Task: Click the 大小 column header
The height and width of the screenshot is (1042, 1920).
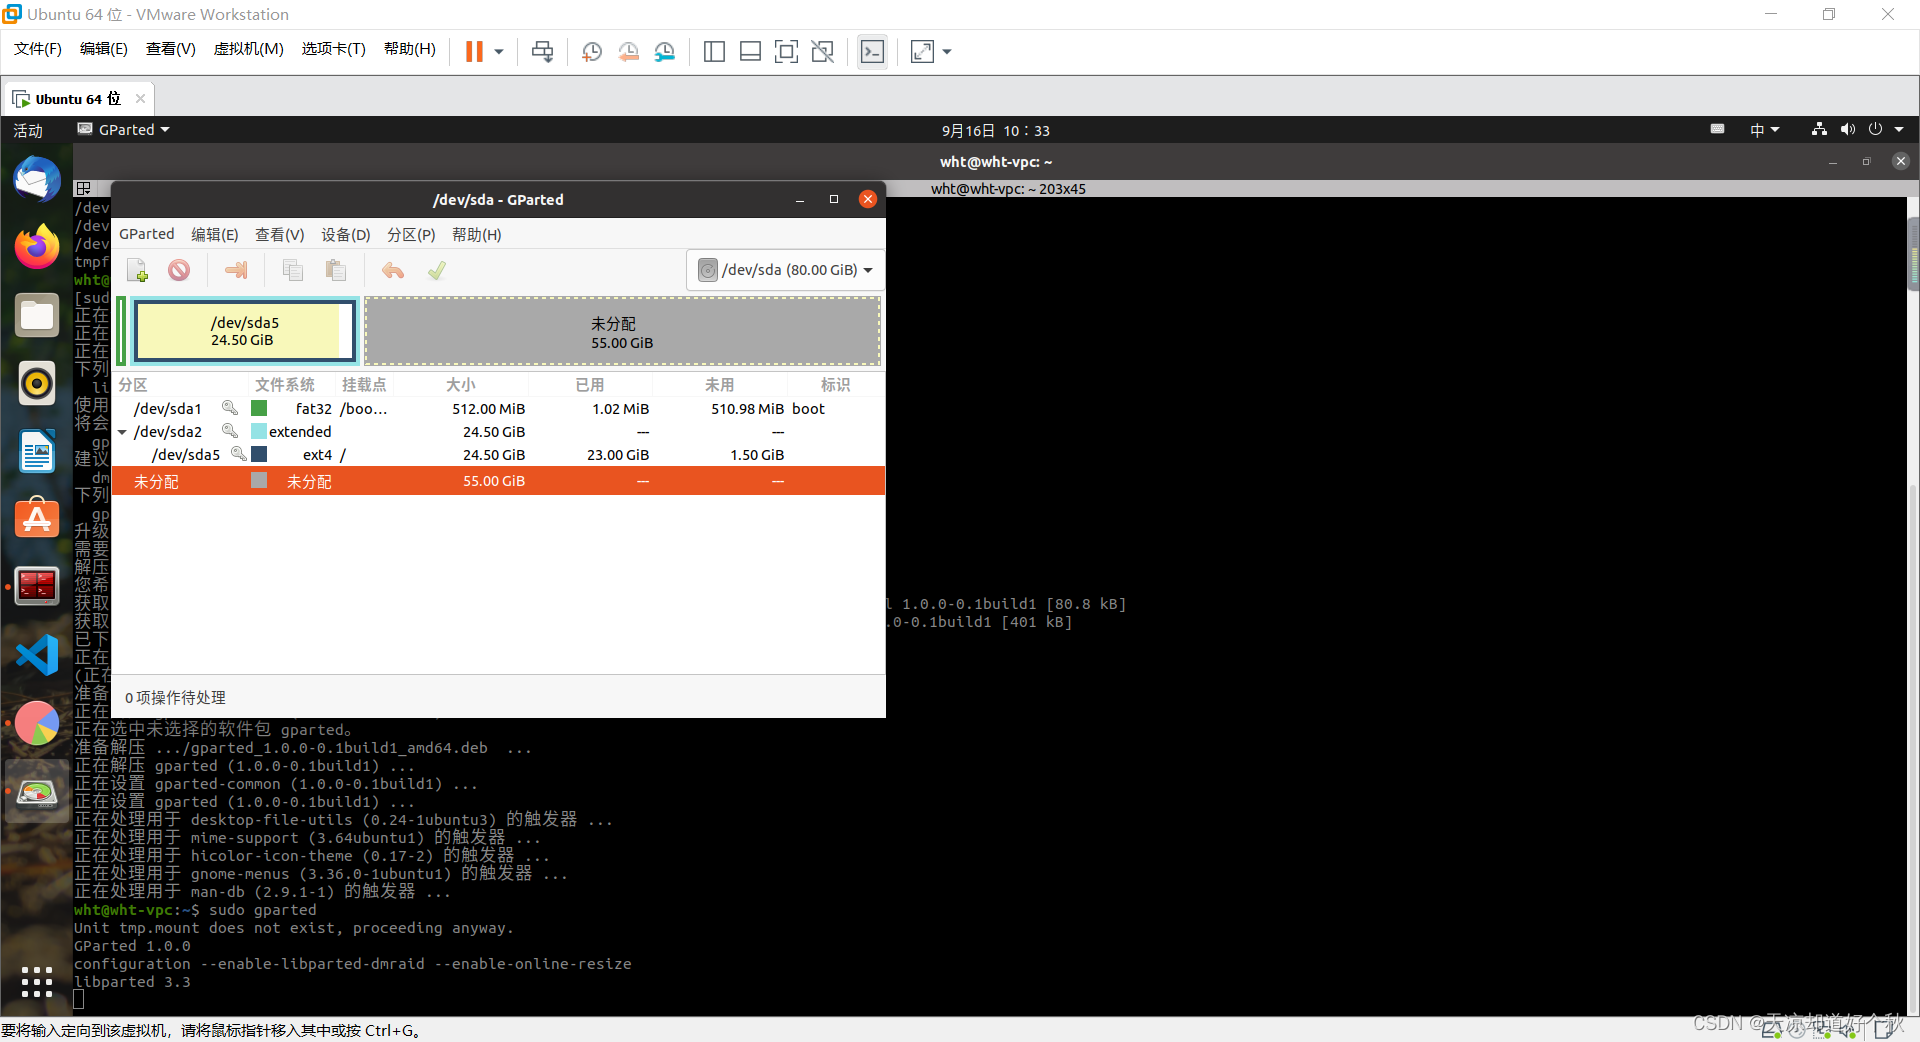Action: pyautogui.click(x=461, y=385)
